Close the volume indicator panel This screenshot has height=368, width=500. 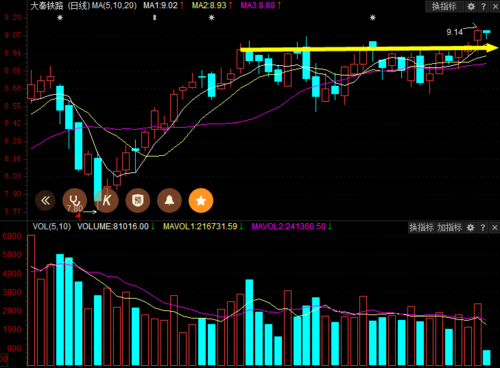495,228
